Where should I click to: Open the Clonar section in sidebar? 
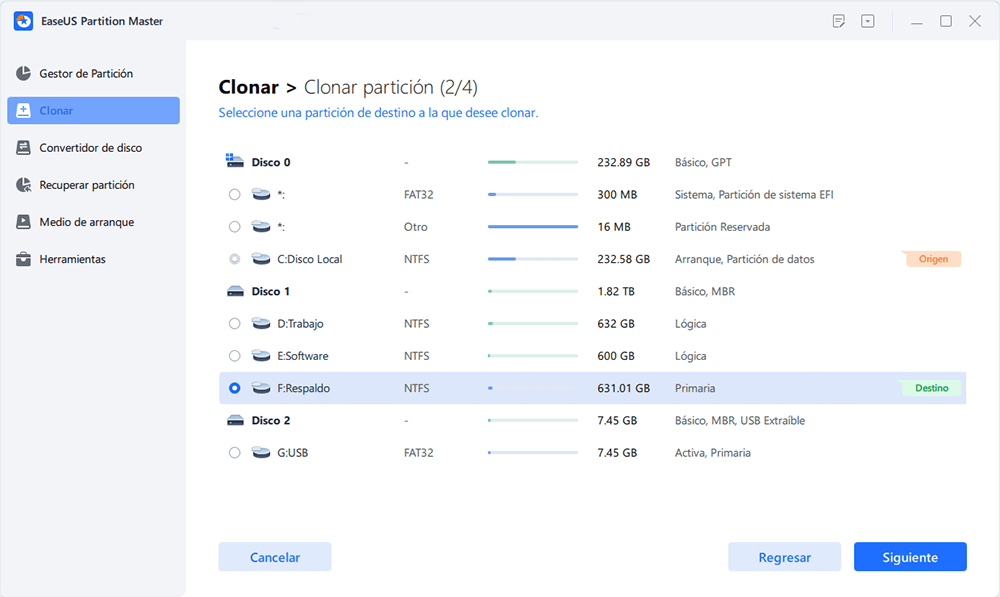click(x=94, y=110)
